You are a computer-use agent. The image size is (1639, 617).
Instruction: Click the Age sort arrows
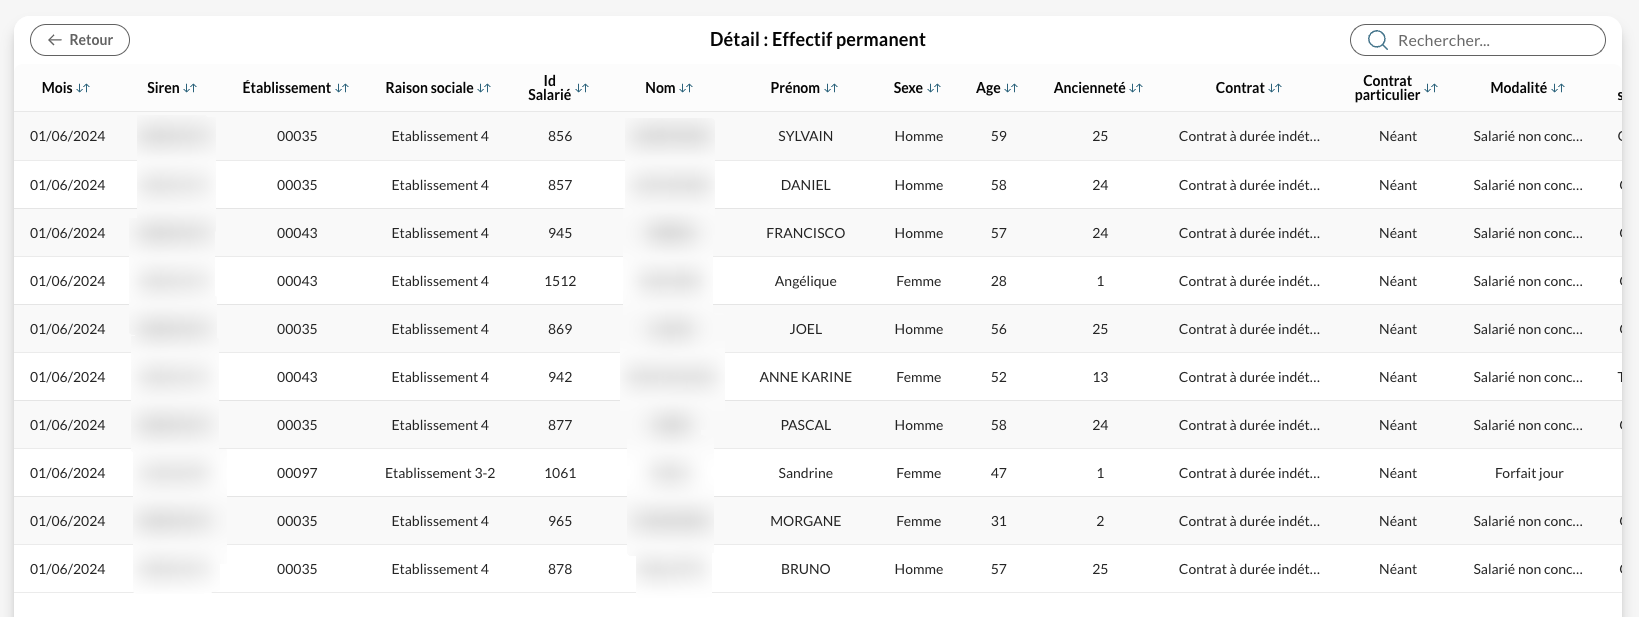click(1011, 88)
